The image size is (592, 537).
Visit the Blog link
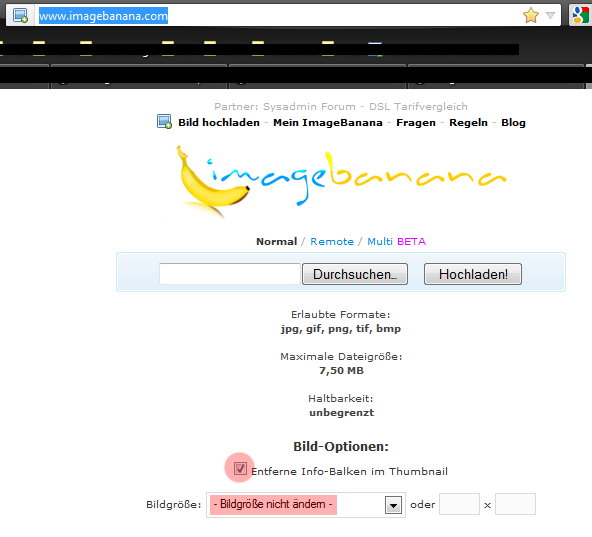pyautogui.click(x=513, y=123)
